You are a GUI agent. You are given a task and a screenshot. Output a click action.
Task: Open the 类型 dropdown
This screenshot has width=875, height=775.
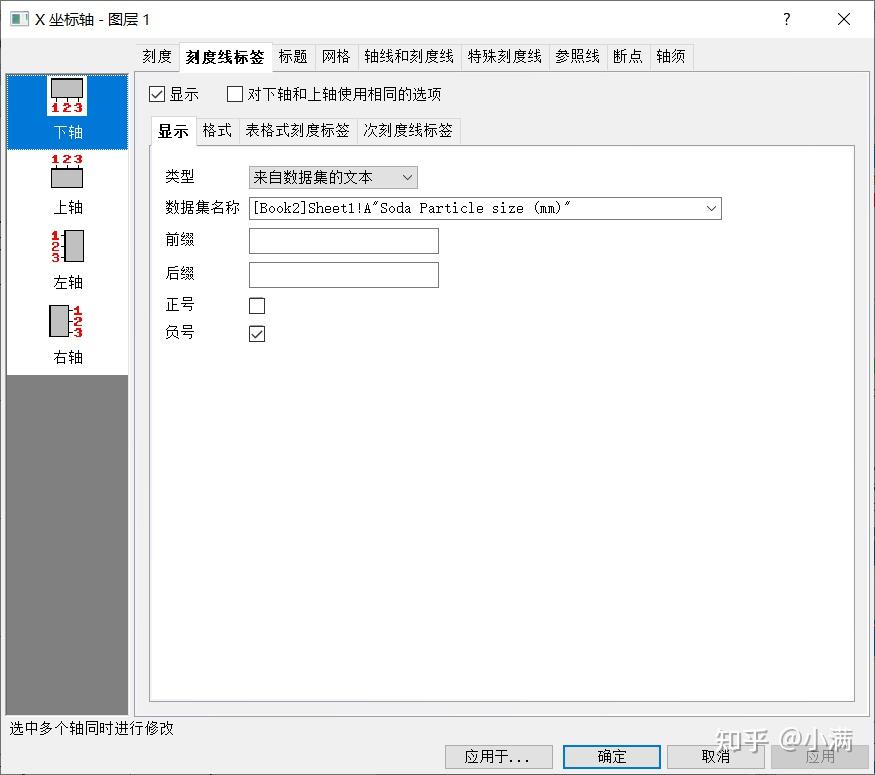pyautogui.click(x=333, y=177)
